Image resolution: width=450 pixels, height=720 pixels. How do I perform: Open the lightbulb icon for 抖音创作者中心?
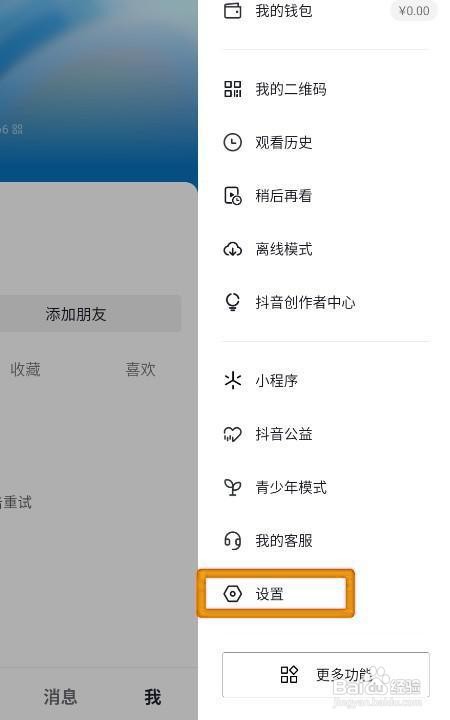pos(232,302)
